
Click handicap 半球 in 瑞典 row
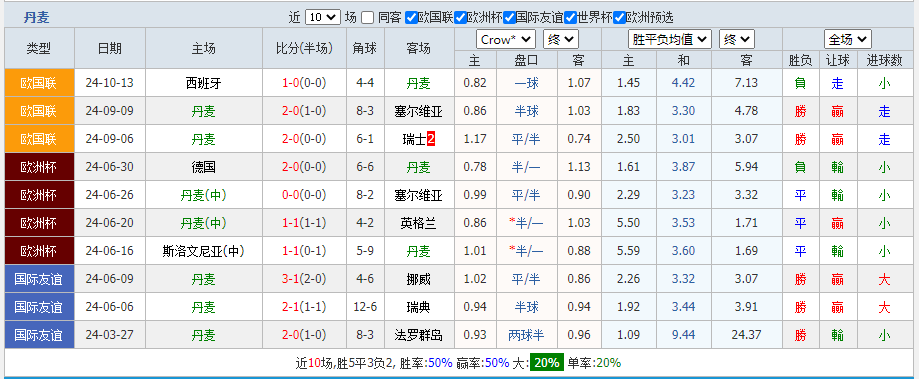coord(526,308)
